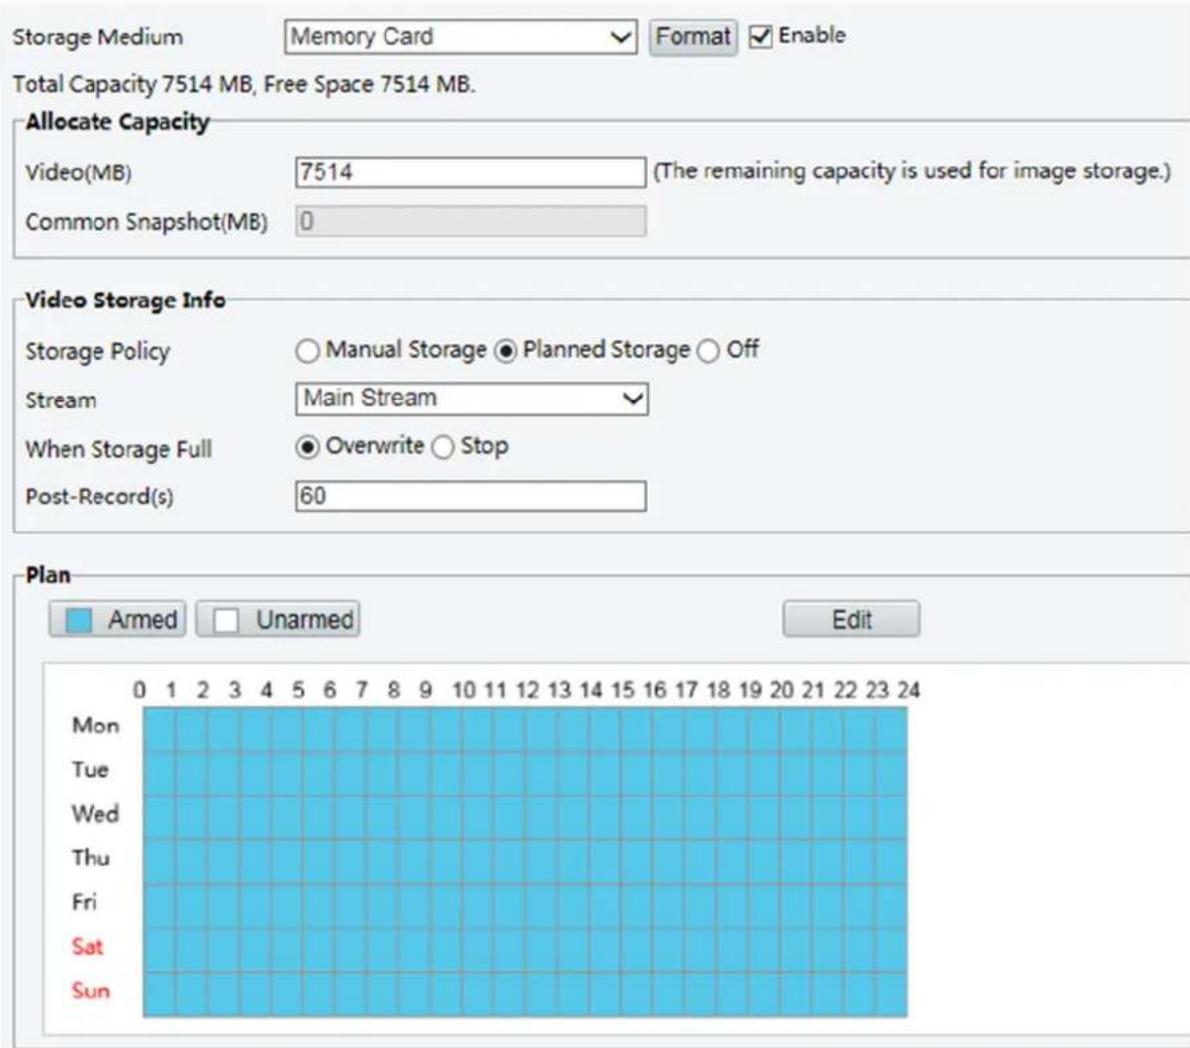The height and width of the screenshot is (1048, 1190).
Task: Click the hour 12 header label
Action: (527, 690)
